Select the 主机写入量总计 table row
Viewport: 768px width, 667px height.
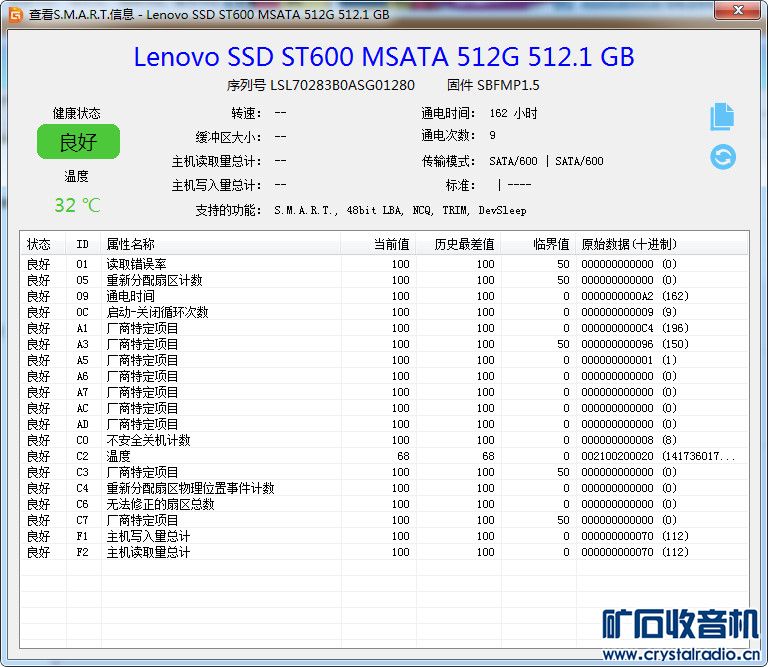[x=384, y=536]
